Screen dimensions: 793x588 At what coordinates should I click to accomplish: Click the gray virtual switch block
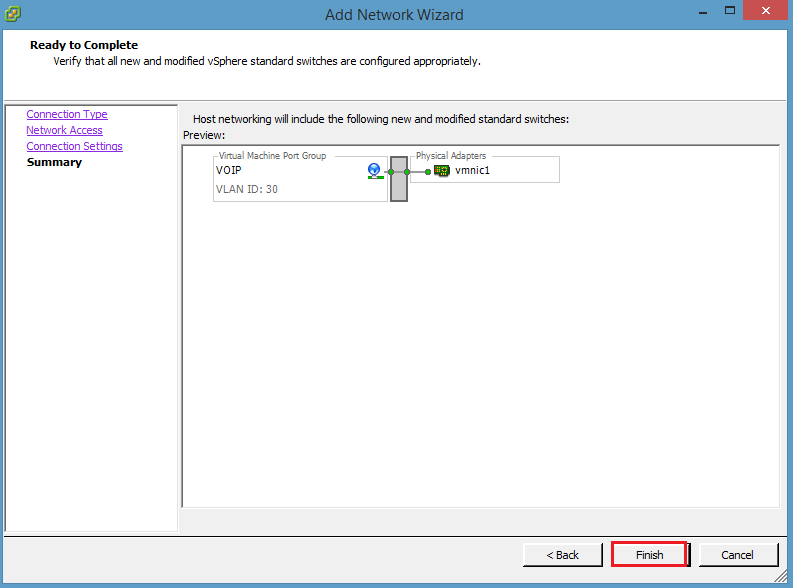tap(399, 179)
